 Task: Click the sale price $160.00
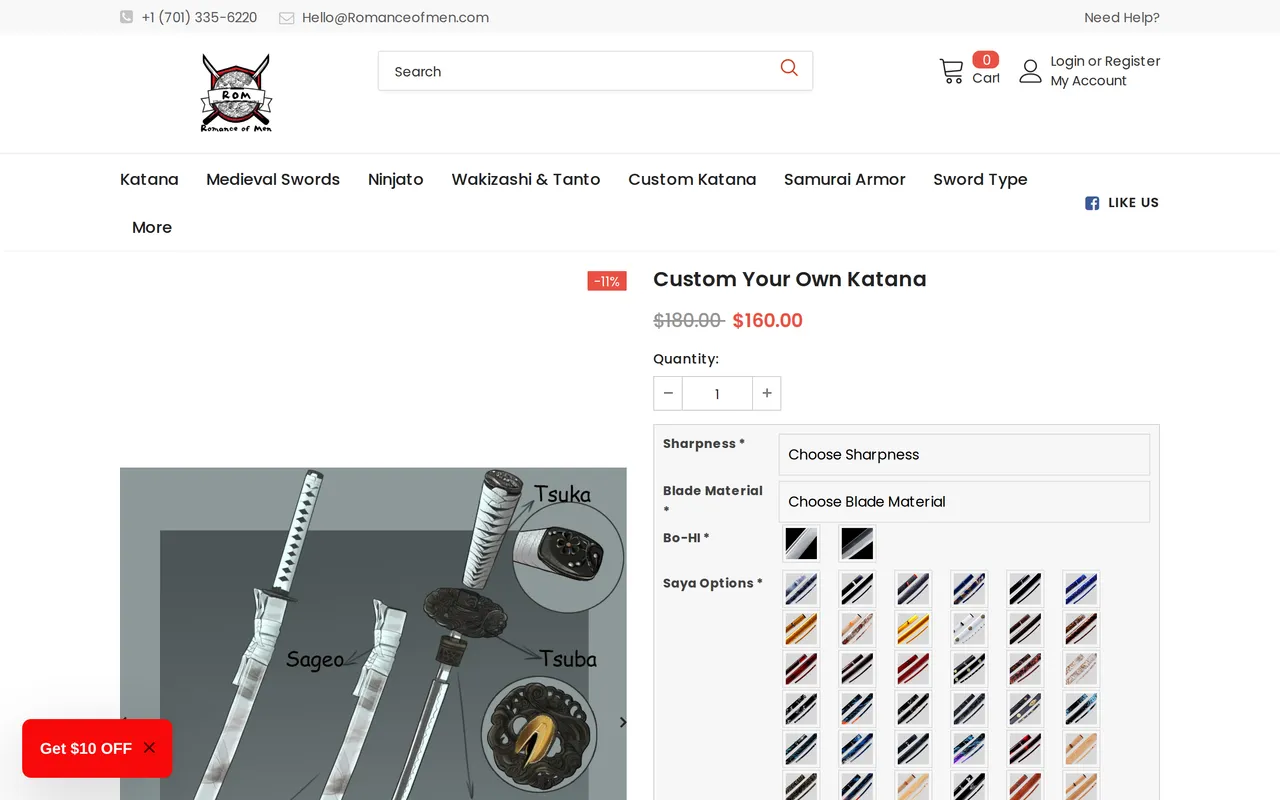point(768,321)
